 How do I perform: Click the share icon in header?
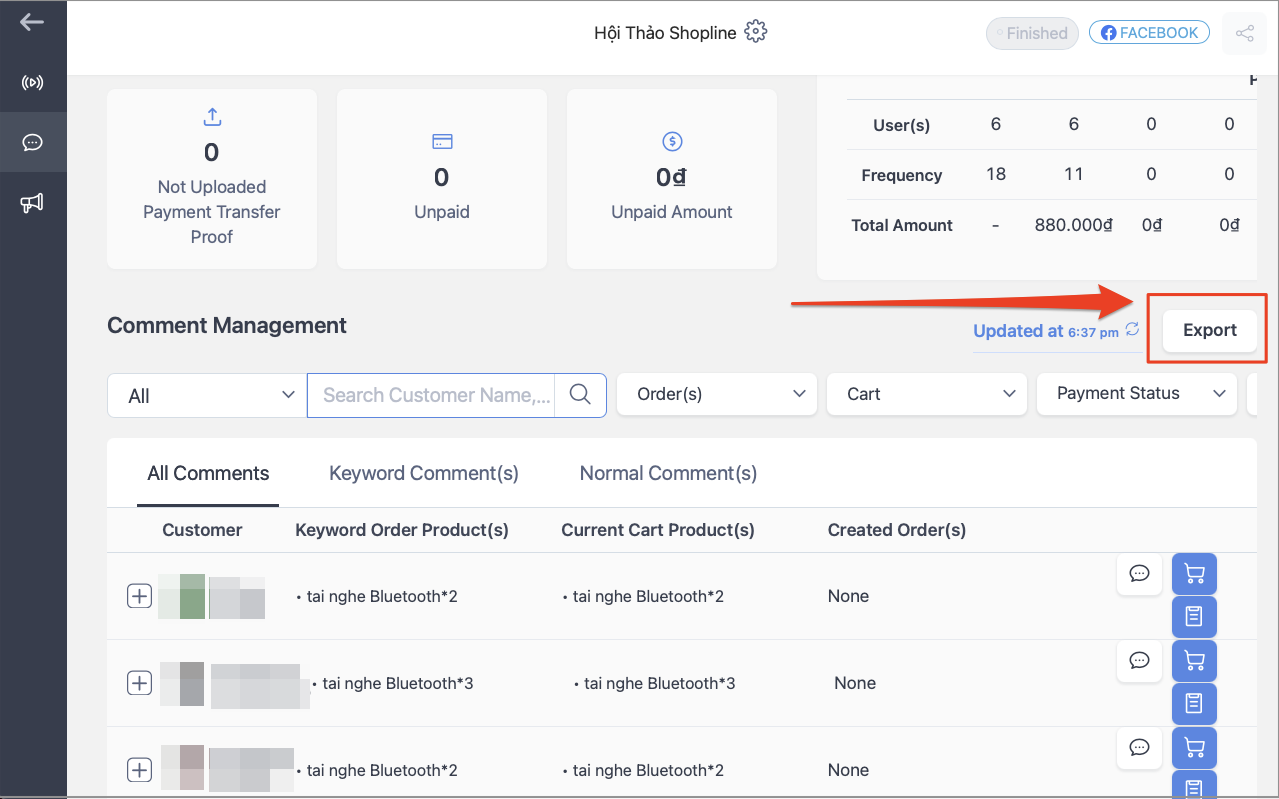[x=1244, y=33]
